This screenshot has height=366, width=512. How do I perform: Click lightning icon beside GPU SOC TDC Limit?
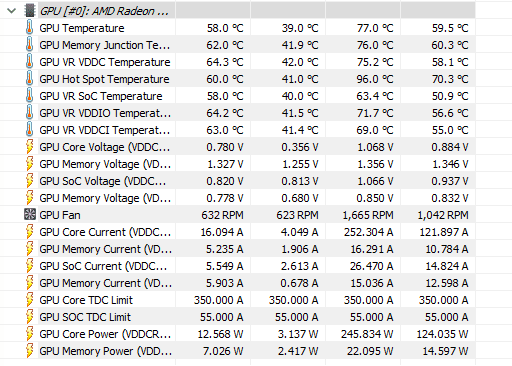tap(30, 317)
